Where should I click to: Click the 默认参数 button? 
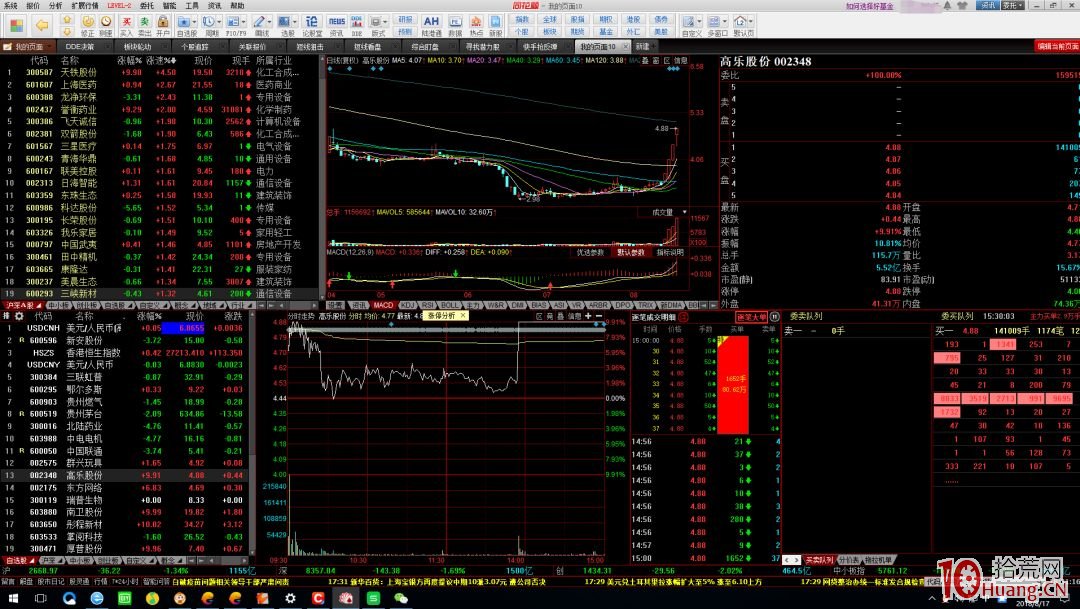click(631, 252)
